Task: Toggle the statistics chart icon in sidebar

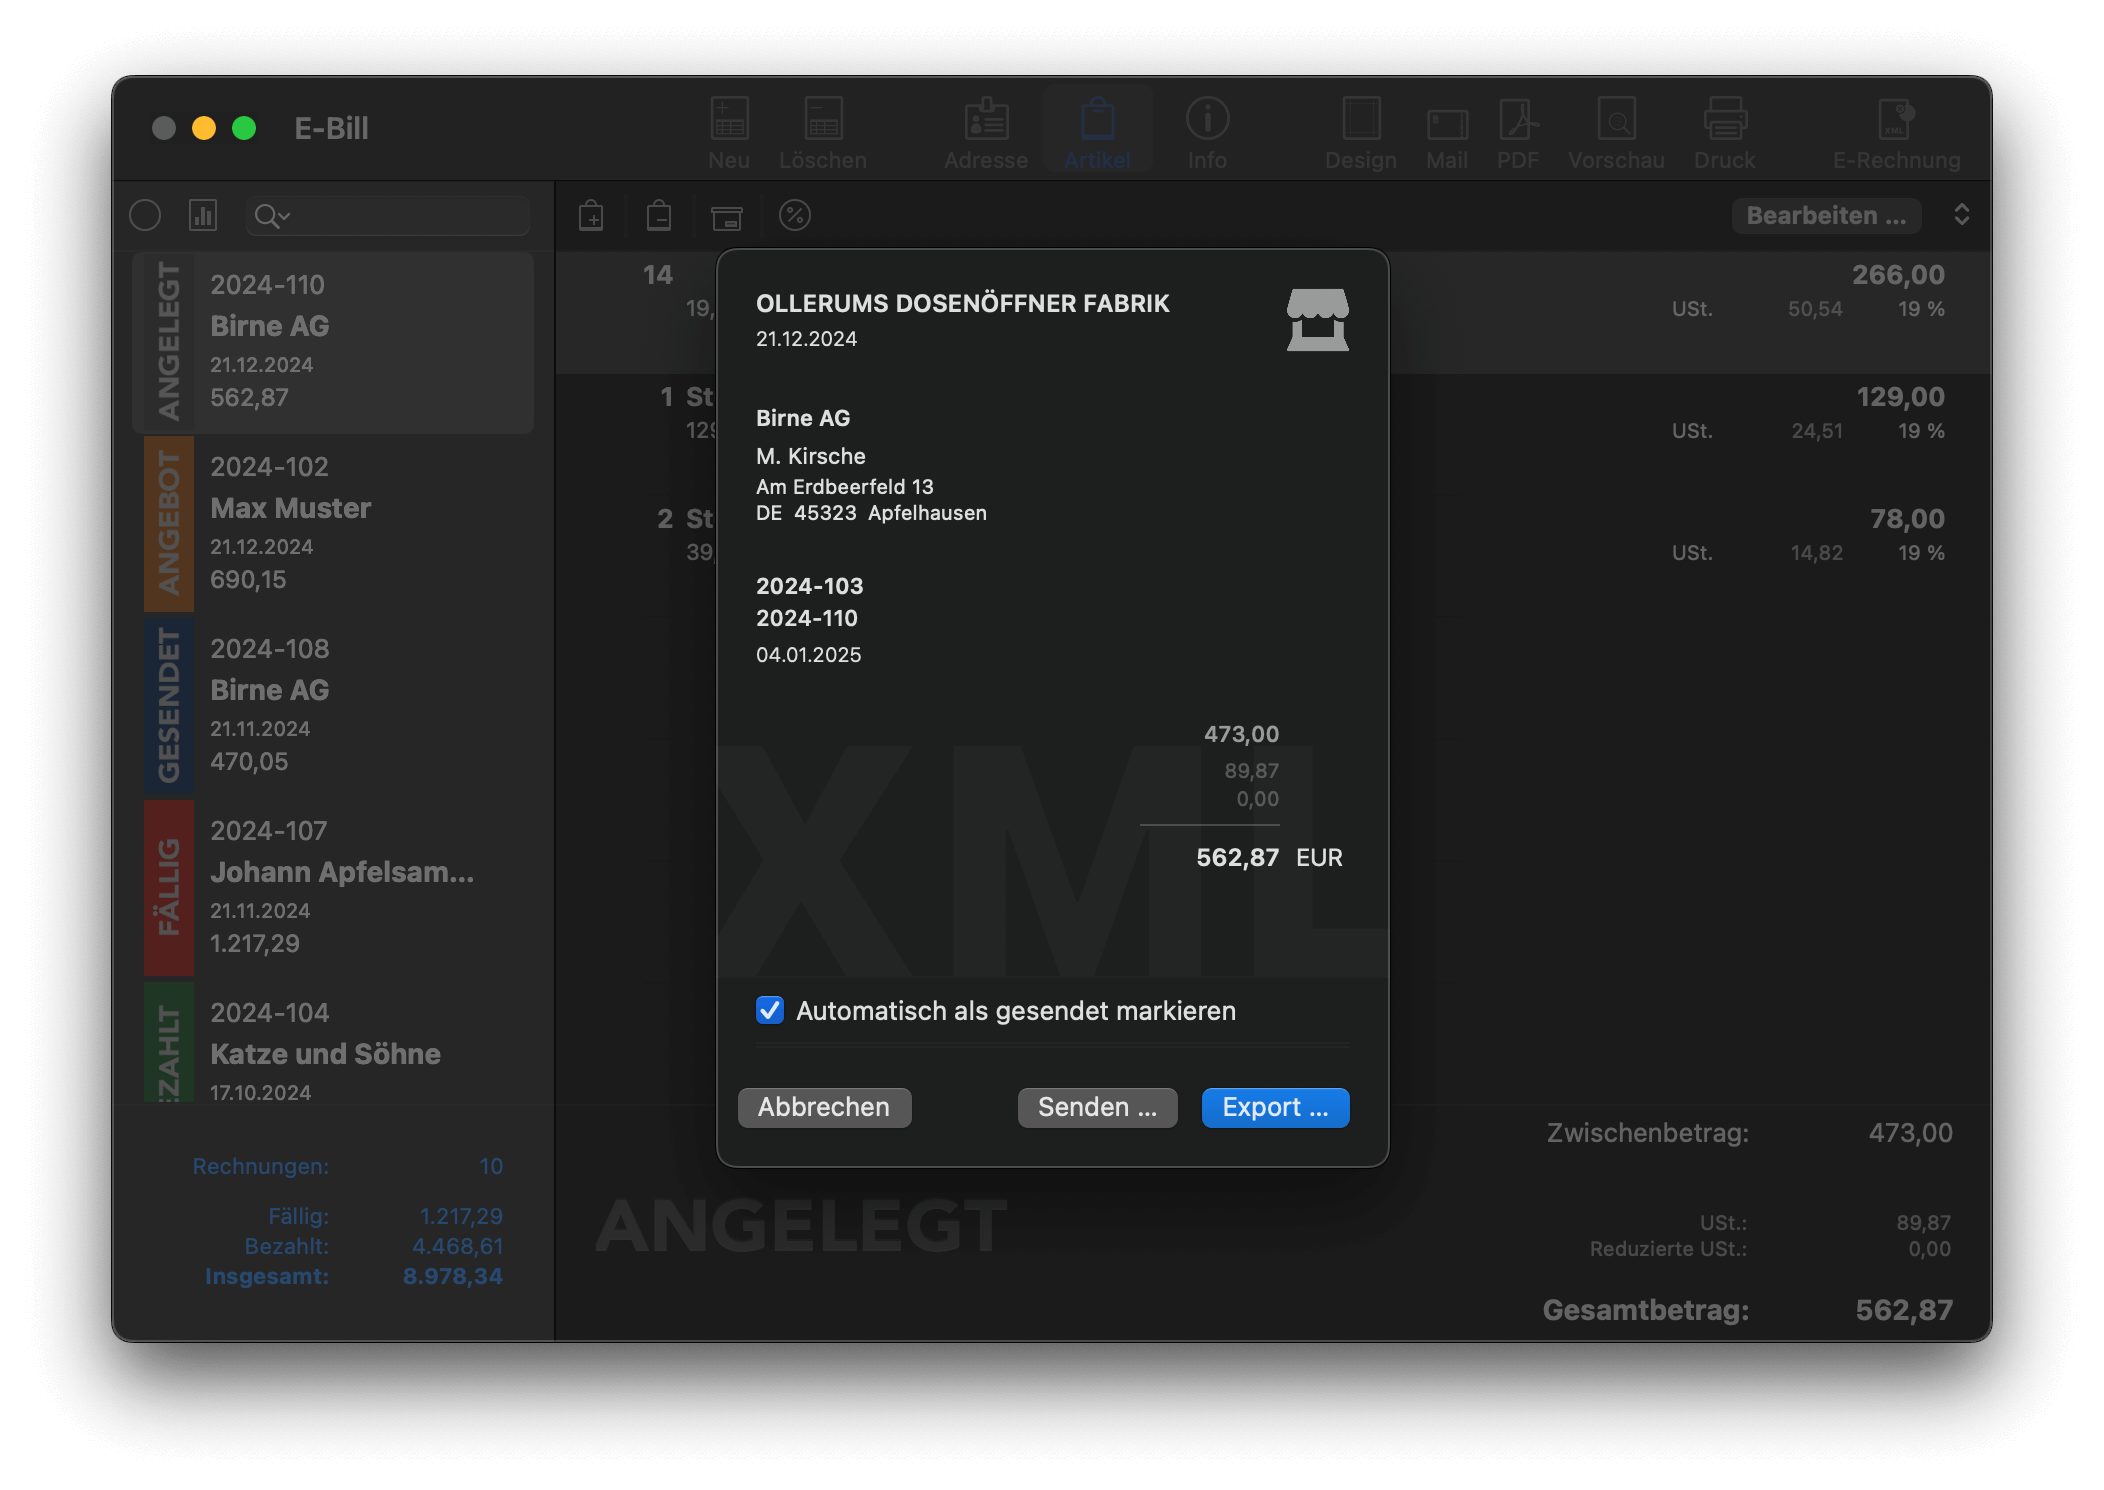Action: (x=203, y=215)
